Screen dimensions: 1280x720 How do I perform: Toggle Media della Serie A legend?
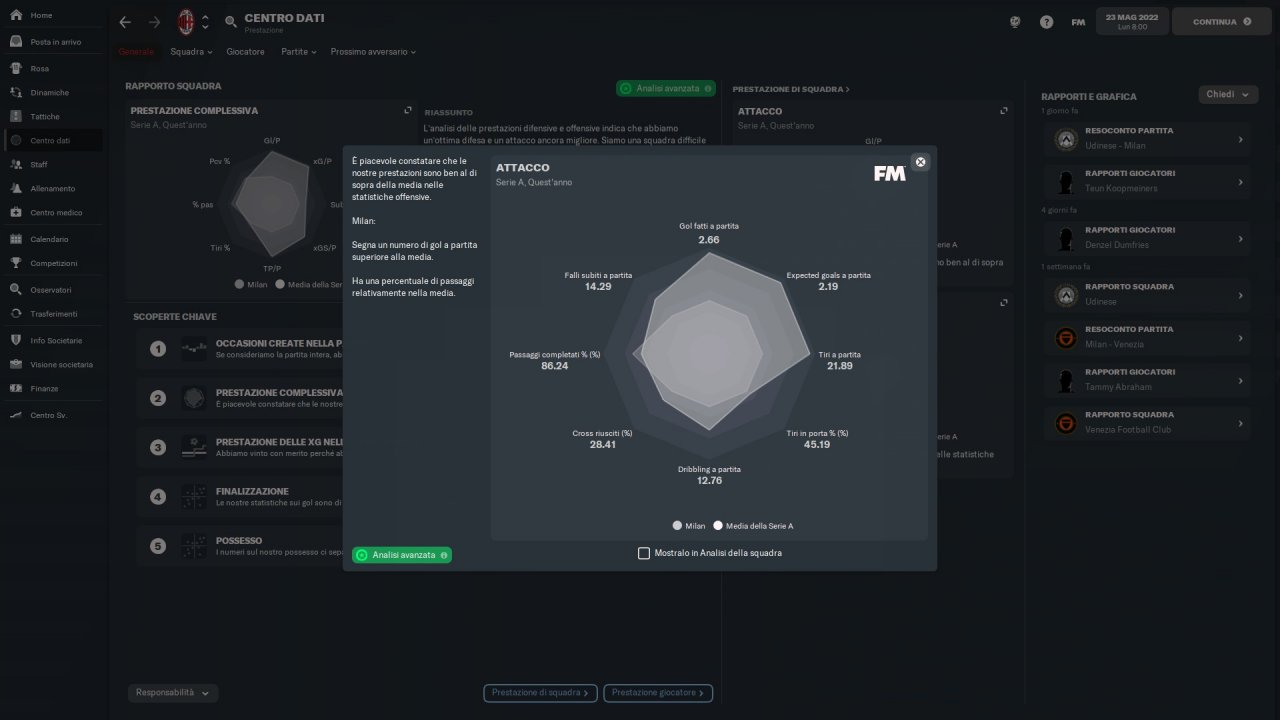coord(753,525)
